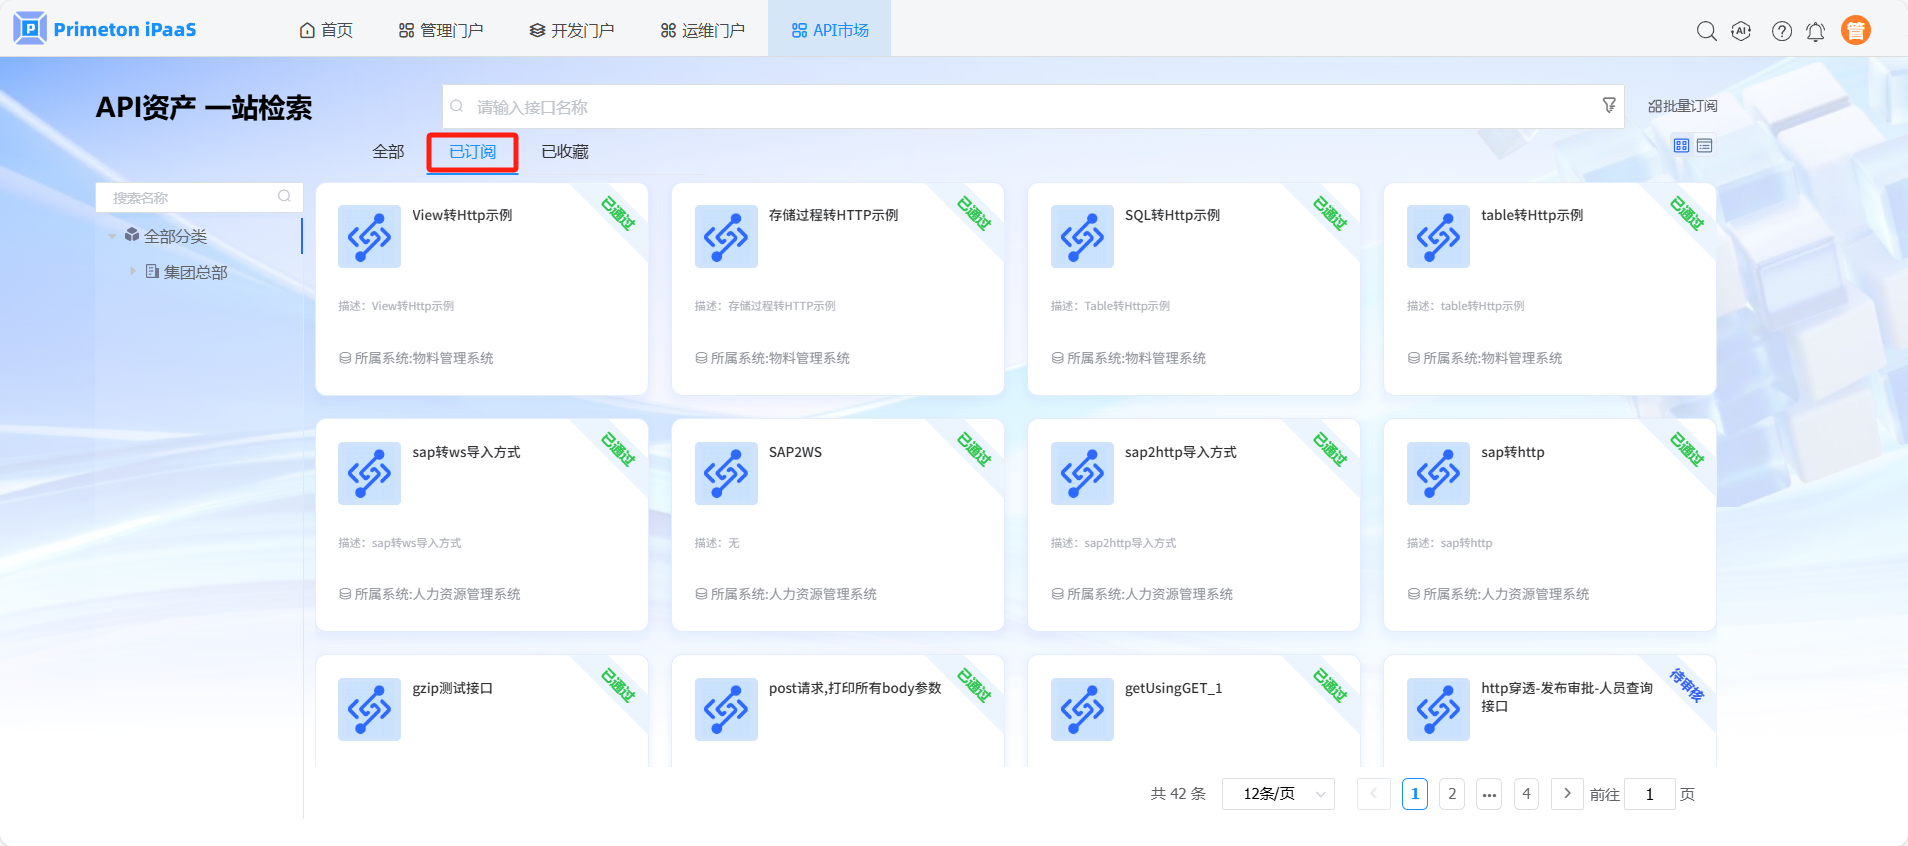Switch to the 已收藏 tab
This screenshot has height=846, width=1908.
tap(564, 152)
